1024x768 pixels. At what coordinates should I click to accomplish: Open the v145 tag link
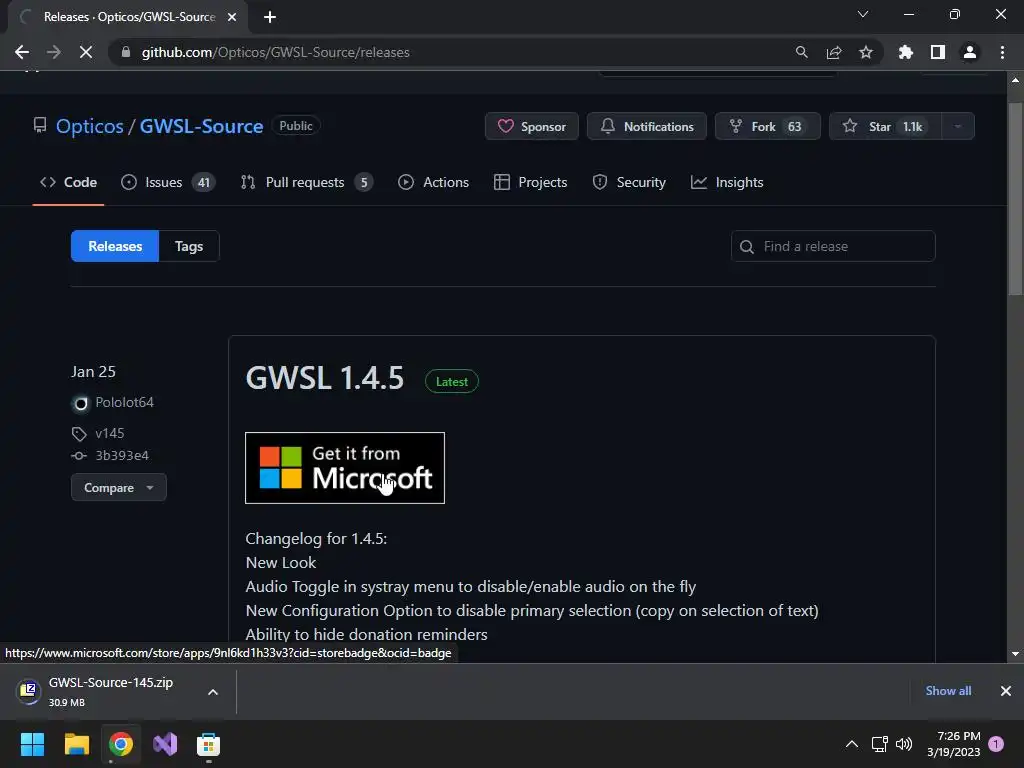click(x=110, y=433)
